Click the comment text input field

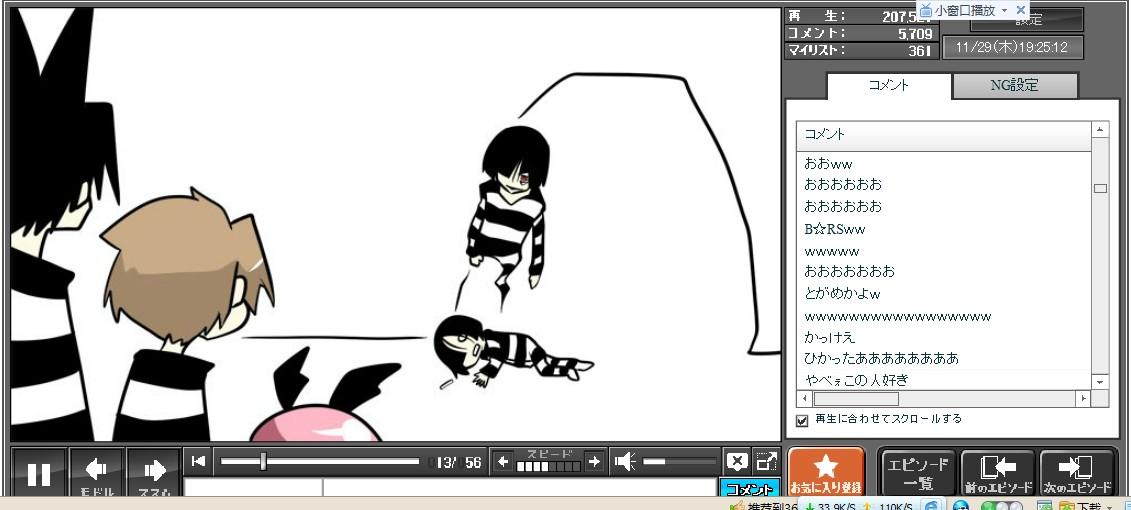click(x=520, y=489)
